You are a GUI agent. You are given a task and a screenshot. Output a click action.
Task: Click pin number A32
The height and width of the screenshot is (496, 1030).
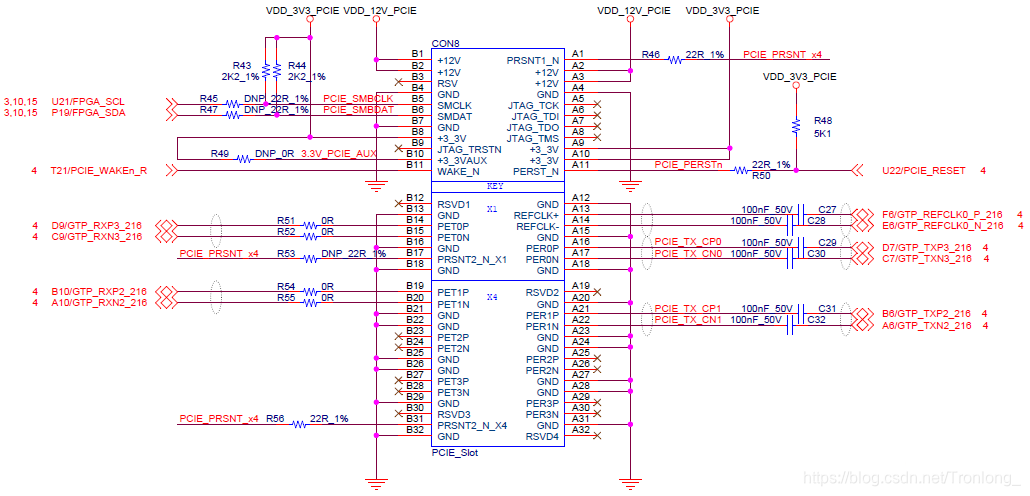click(581, 429)
